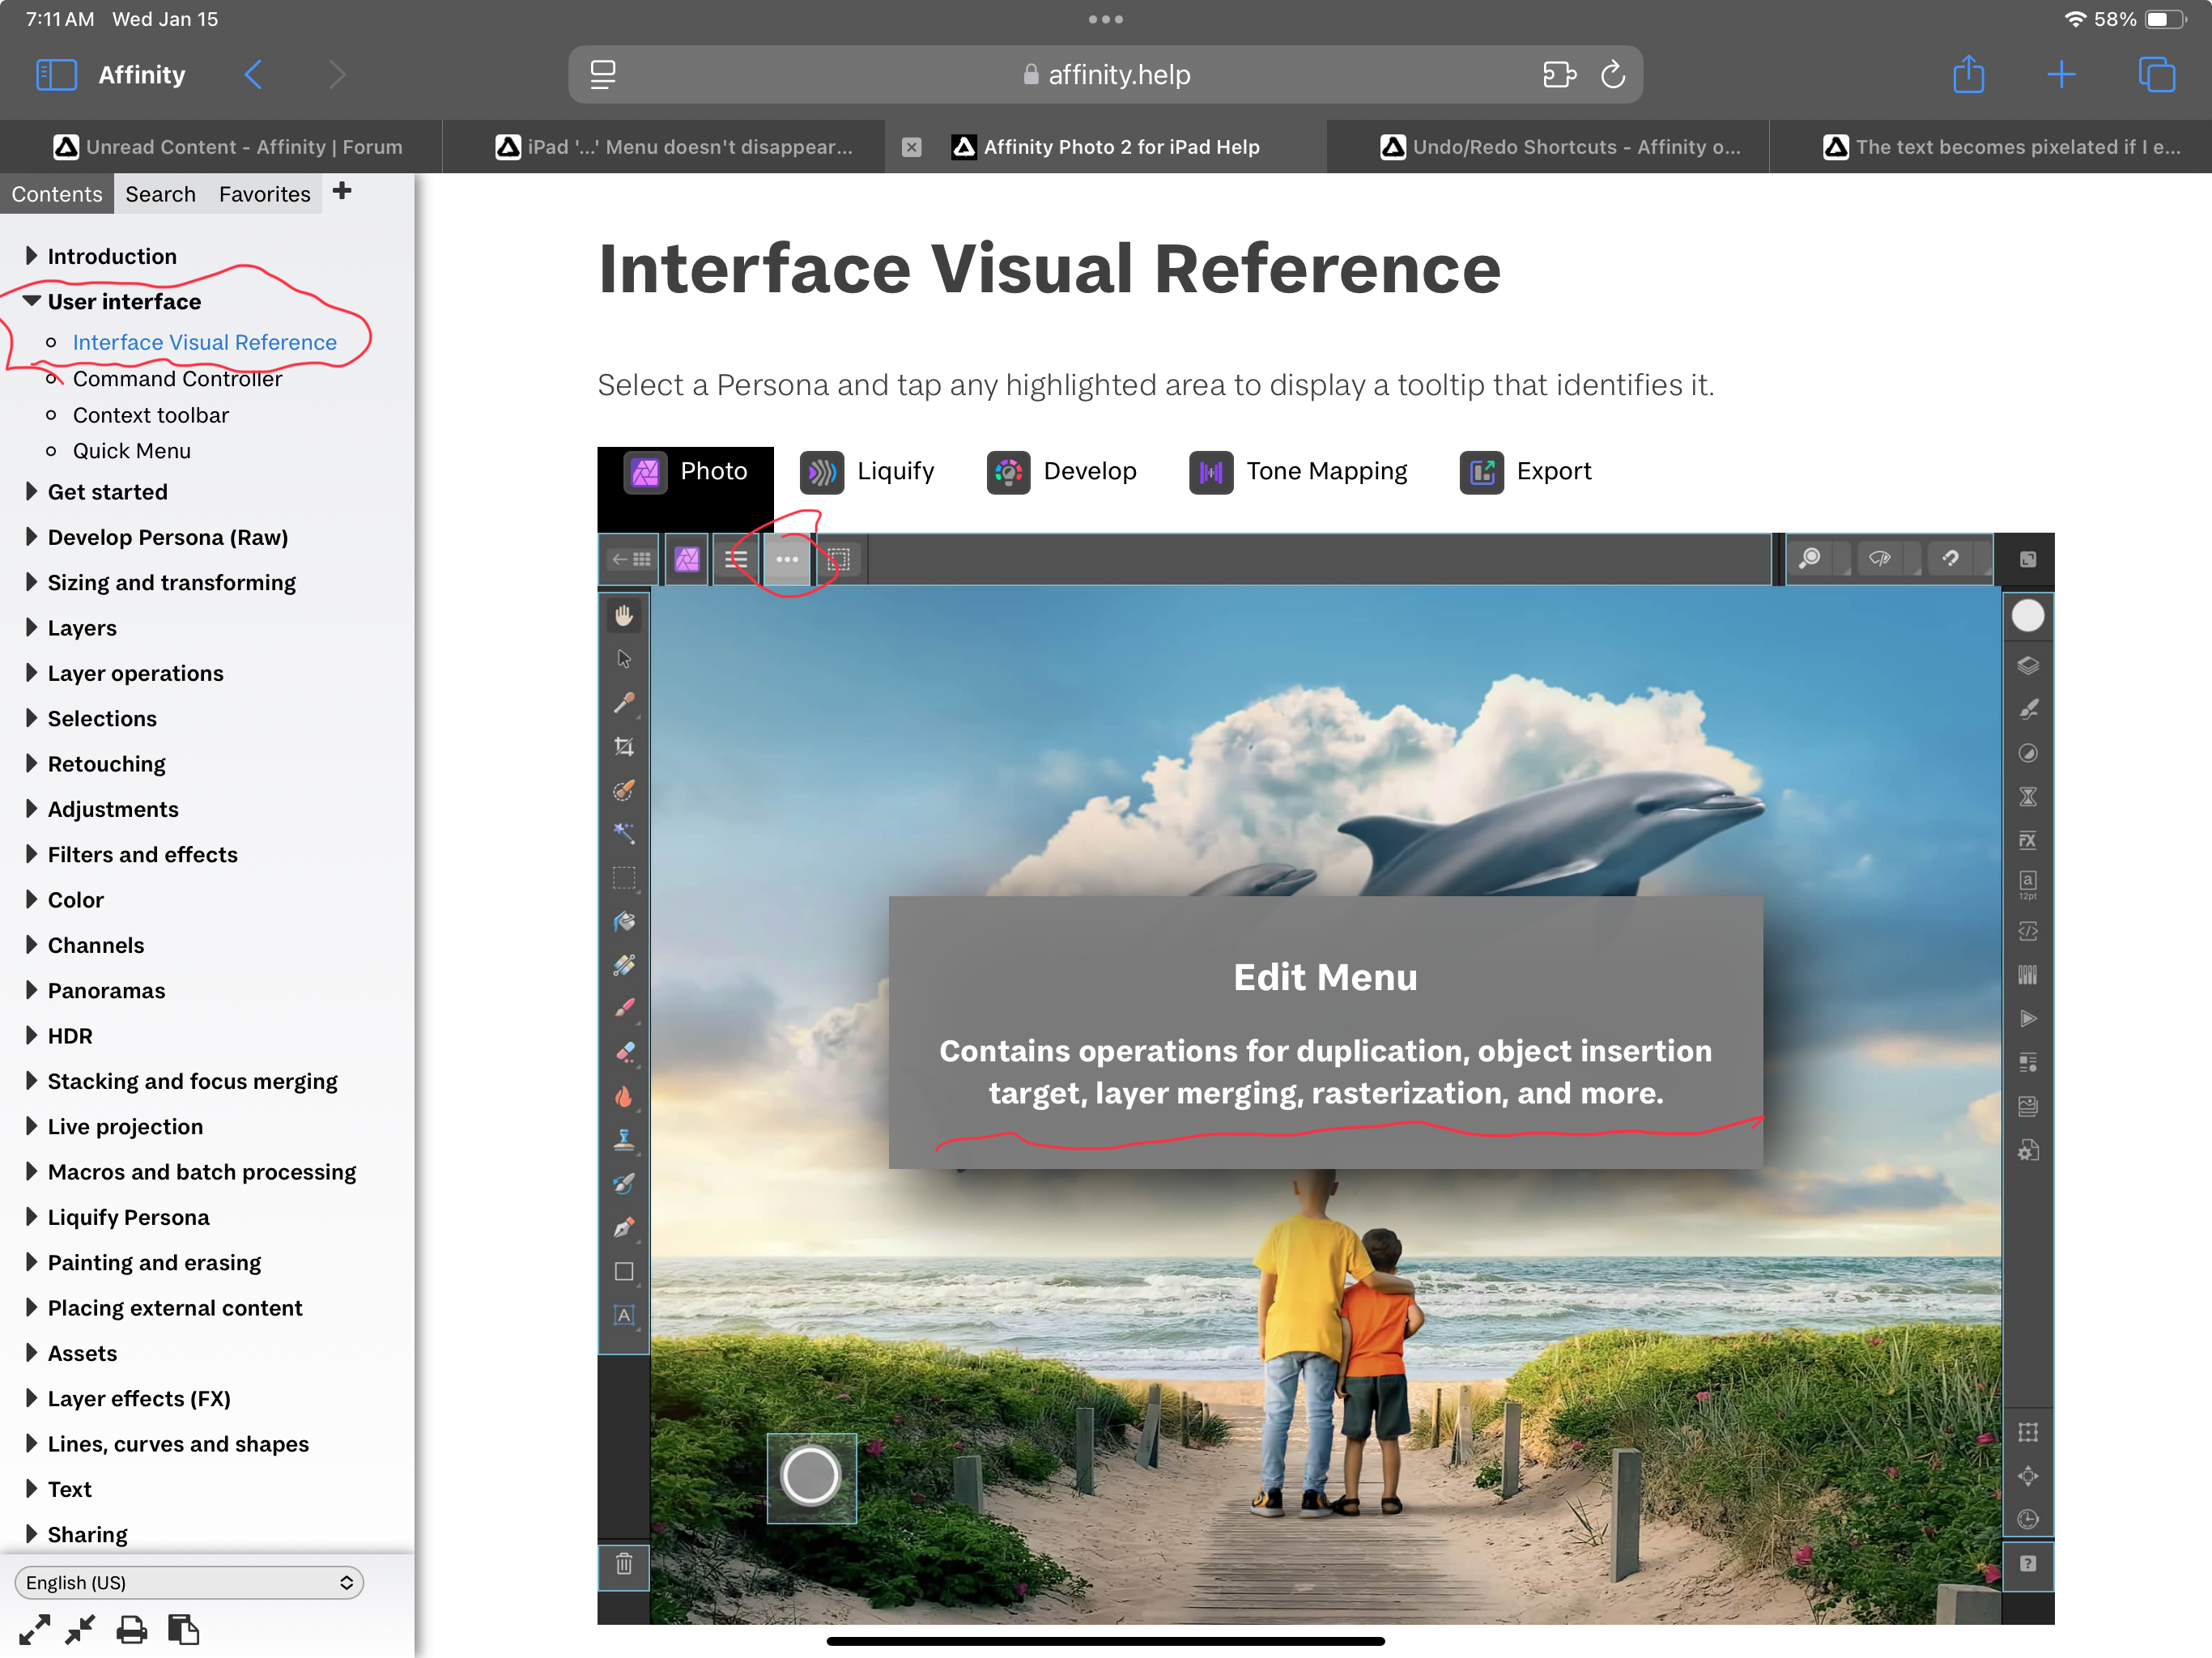Select the Hand tool in left toolbar
2212x1658 pixels.
[624, 616]
